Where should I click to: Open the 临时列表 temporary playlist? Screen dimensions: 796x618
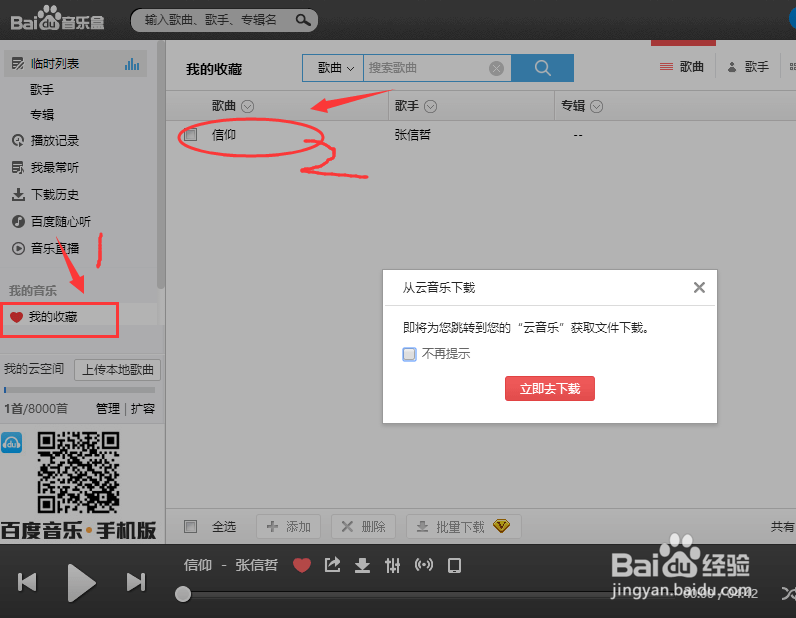(75, 63)
